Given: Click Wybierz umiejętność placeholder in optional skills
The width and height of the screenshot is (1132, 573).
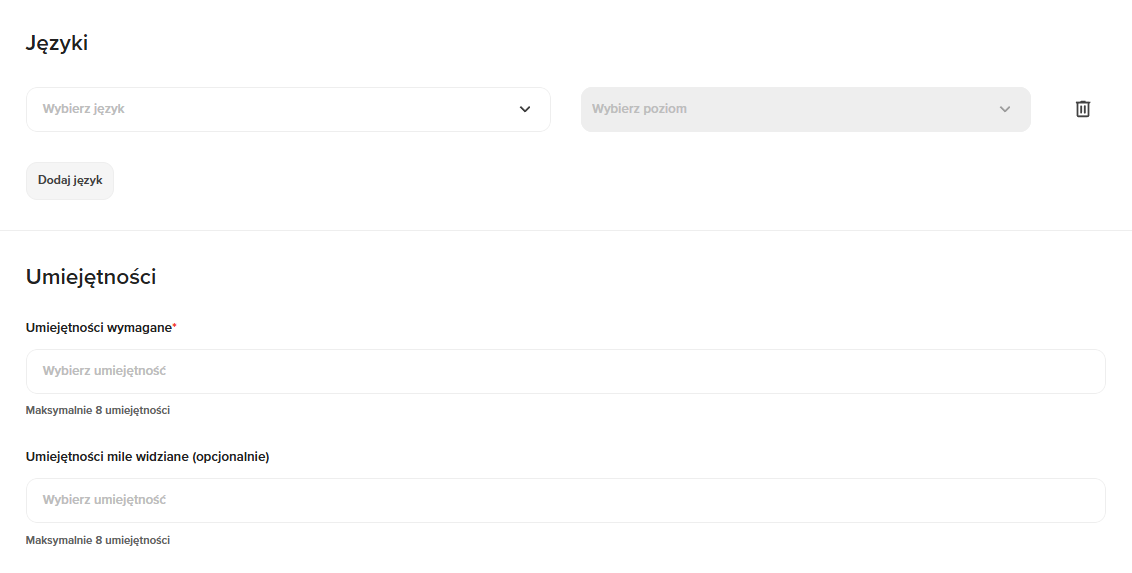Looking at the screenshot, I should [104, 500].
